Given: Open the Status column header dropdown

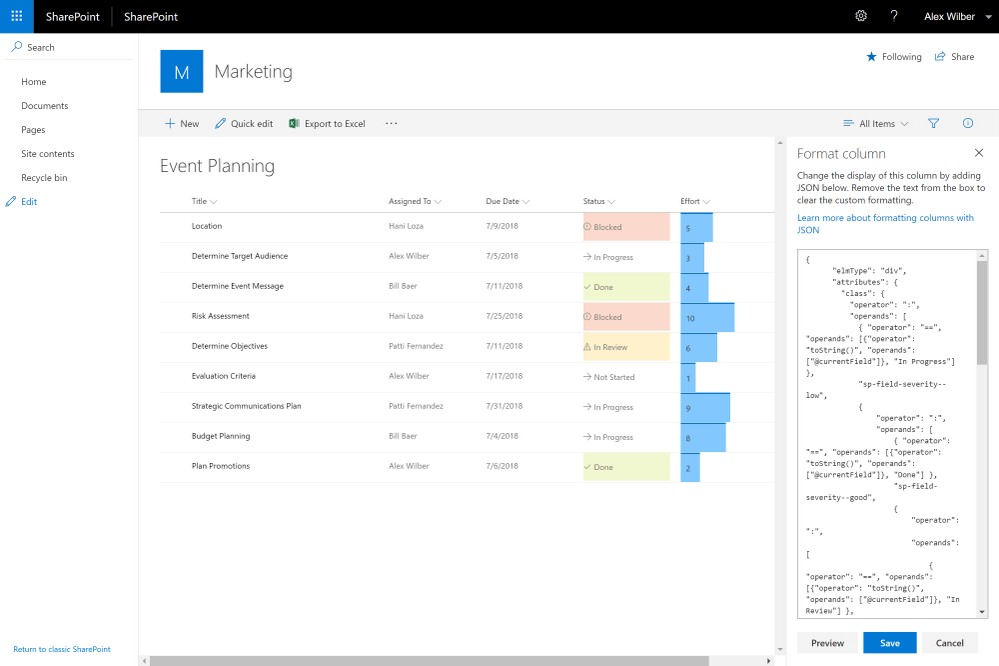Looking at the screenshot, I should click(598, 201).
